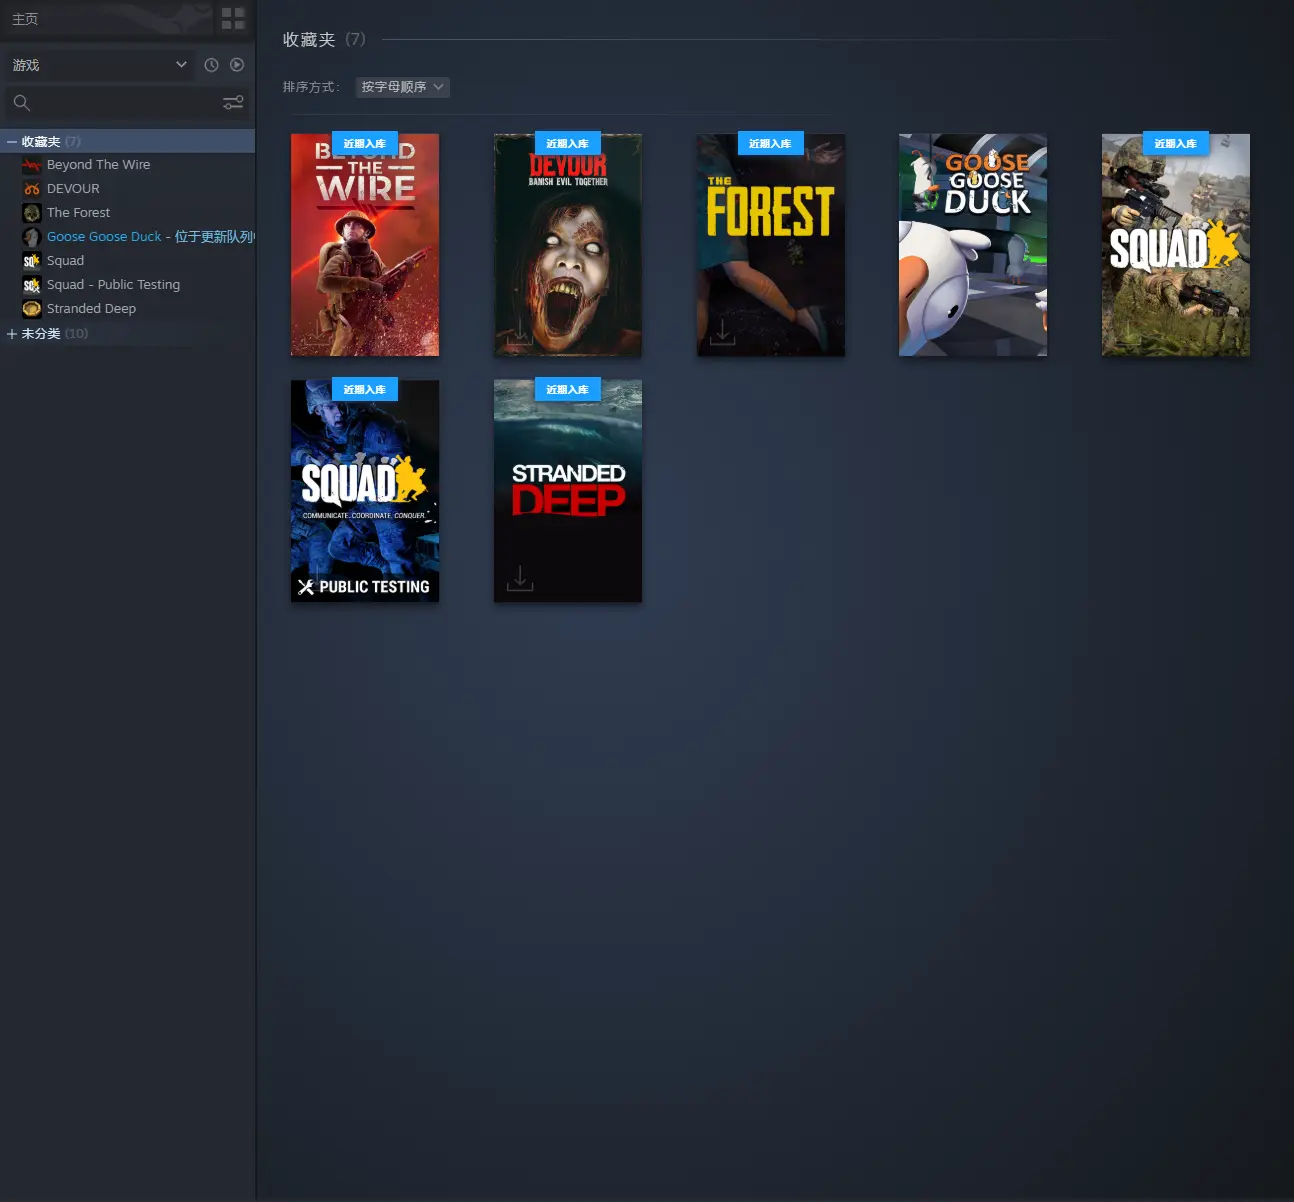1294x1202 pixels.
Task: Click 近期入库 badge on Beyond The Wire
Action: click(x=365, y=143)
